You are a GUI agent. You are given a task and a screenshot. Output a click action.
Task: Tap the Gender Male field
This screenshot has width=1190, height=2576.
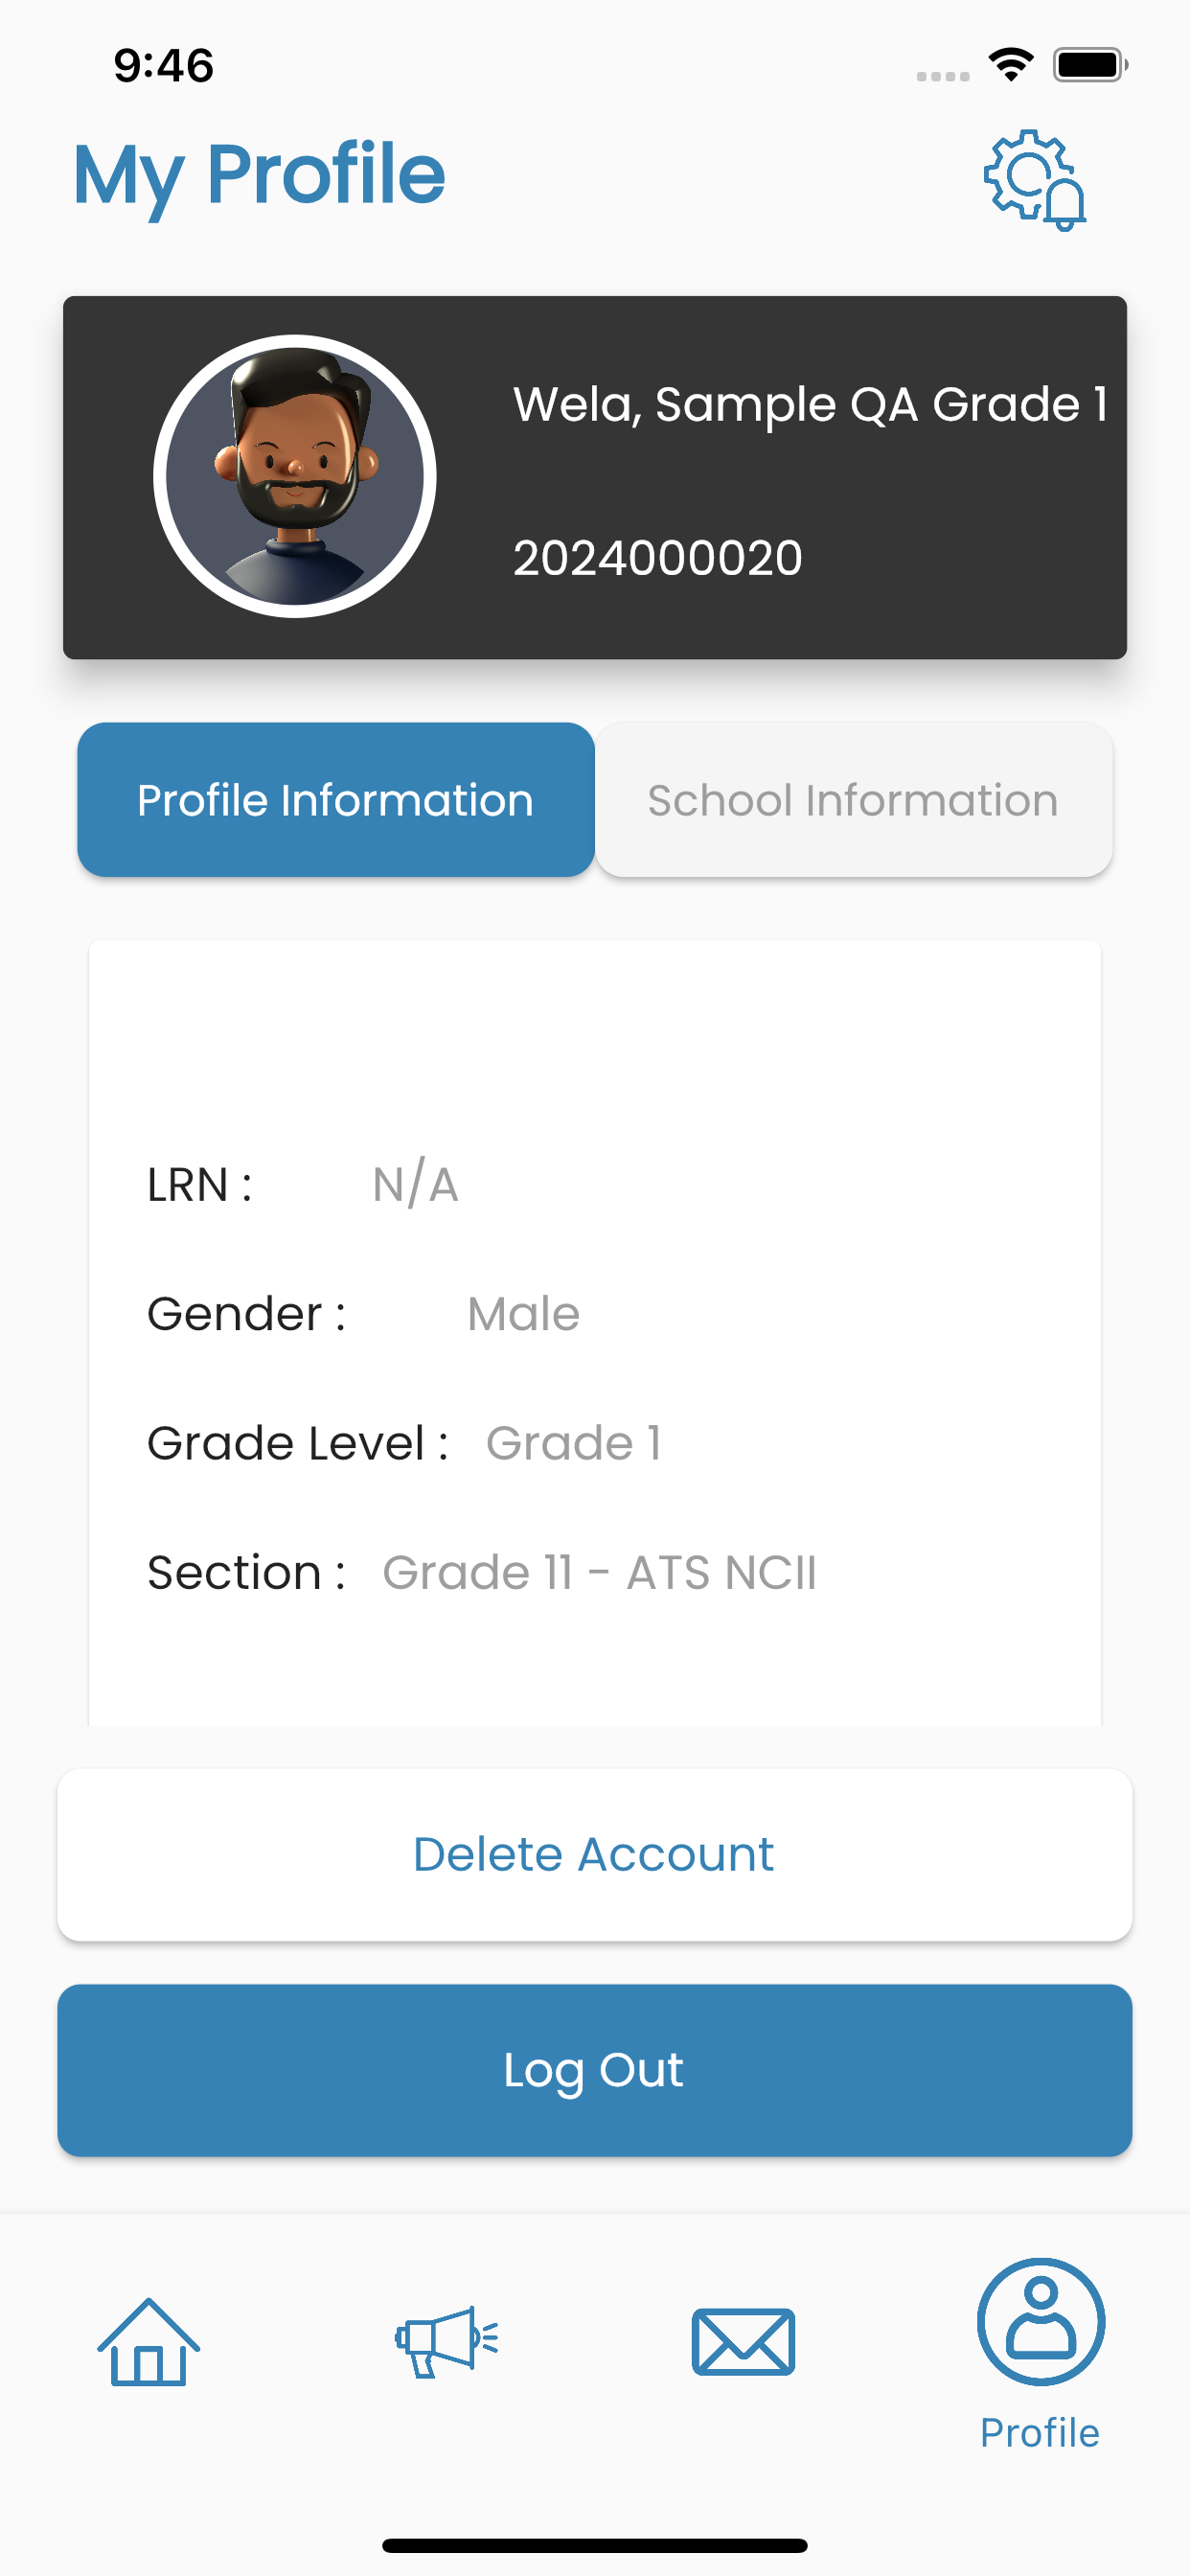point(523,1314)
